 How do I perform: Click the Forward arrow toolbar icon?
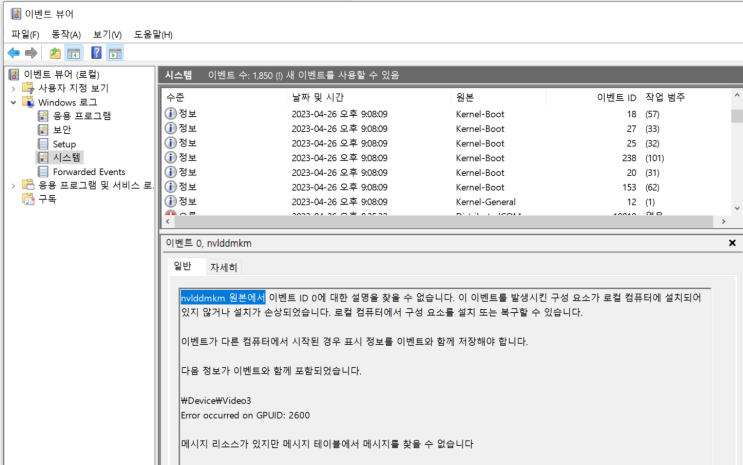point(31,53)
